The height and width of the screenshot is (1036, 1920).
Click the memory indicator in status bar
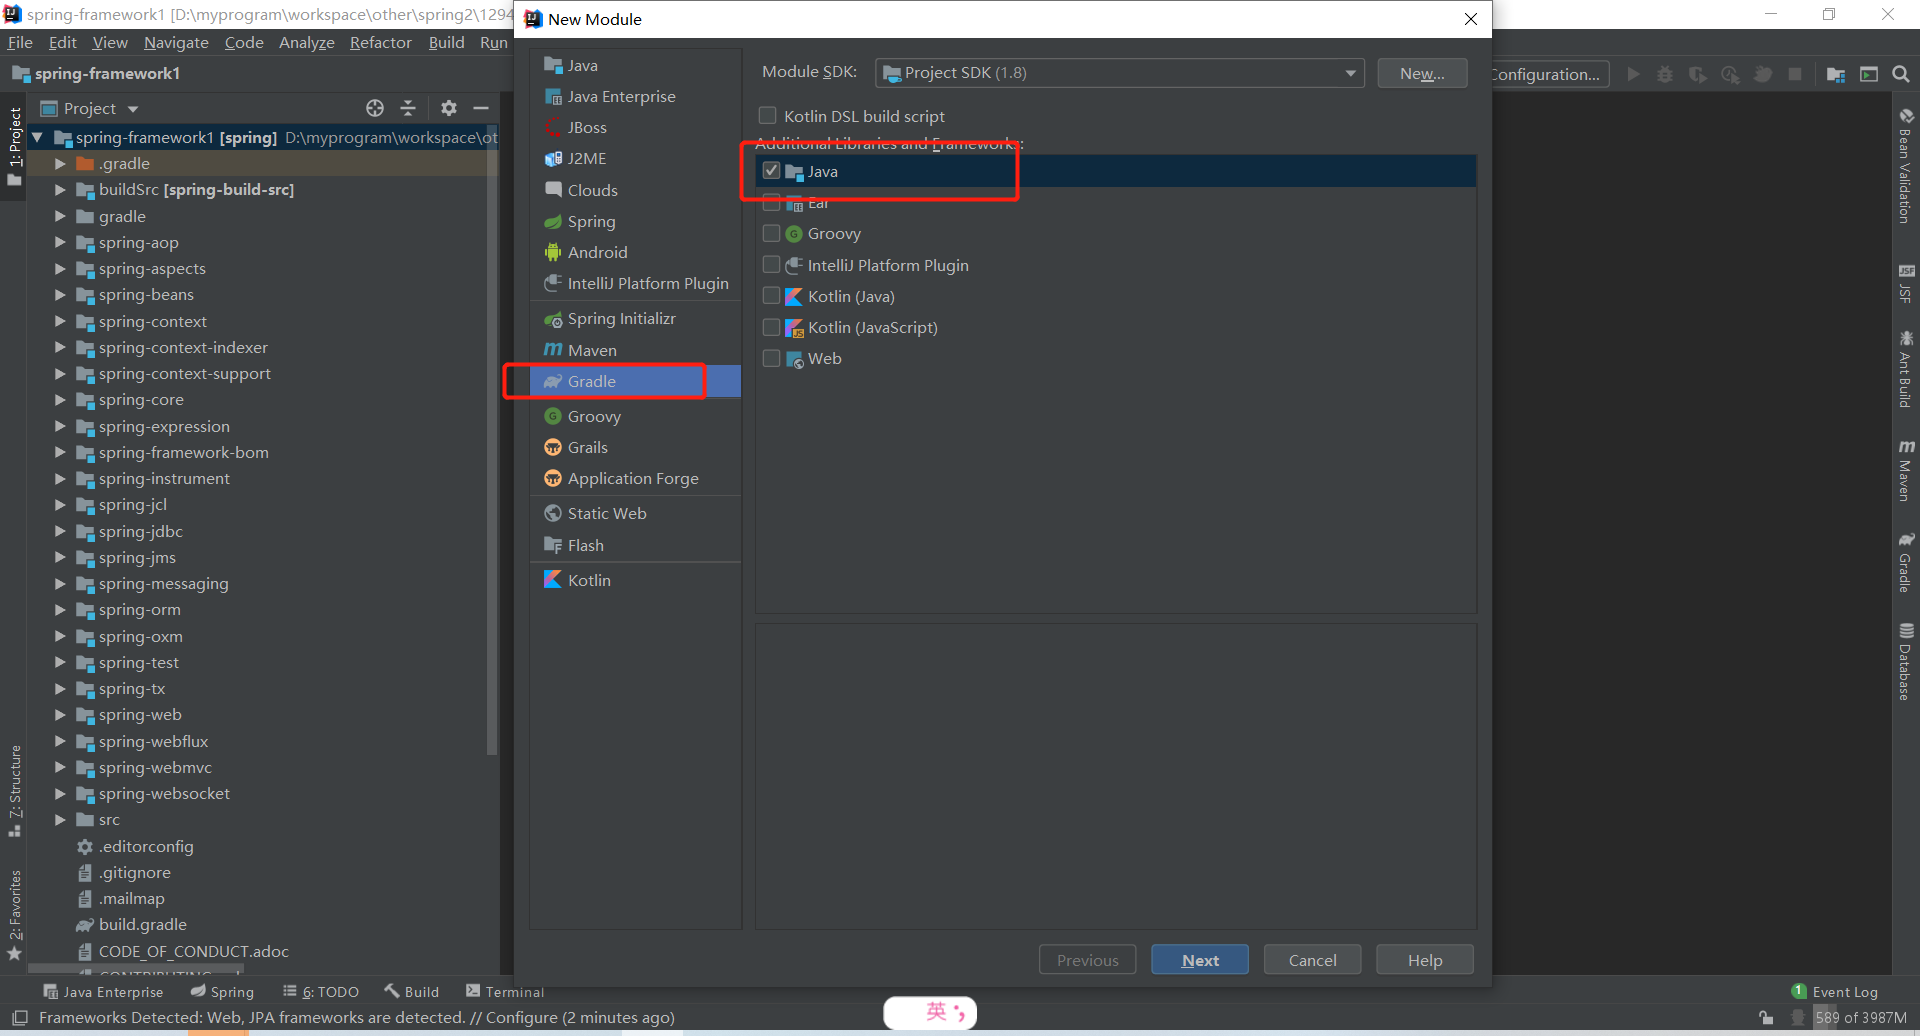1861,1018
